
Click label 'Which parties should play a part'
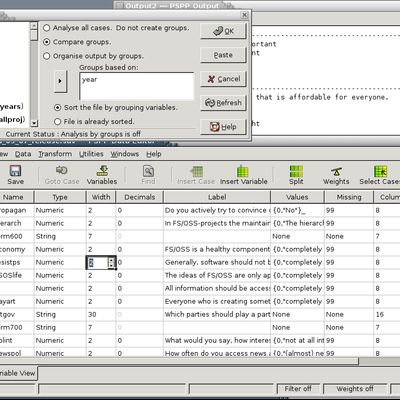217,314
